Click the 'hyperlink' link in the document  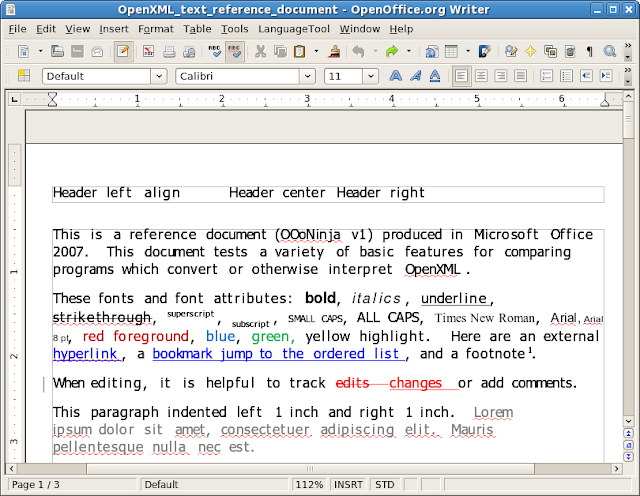coord(86,354)
